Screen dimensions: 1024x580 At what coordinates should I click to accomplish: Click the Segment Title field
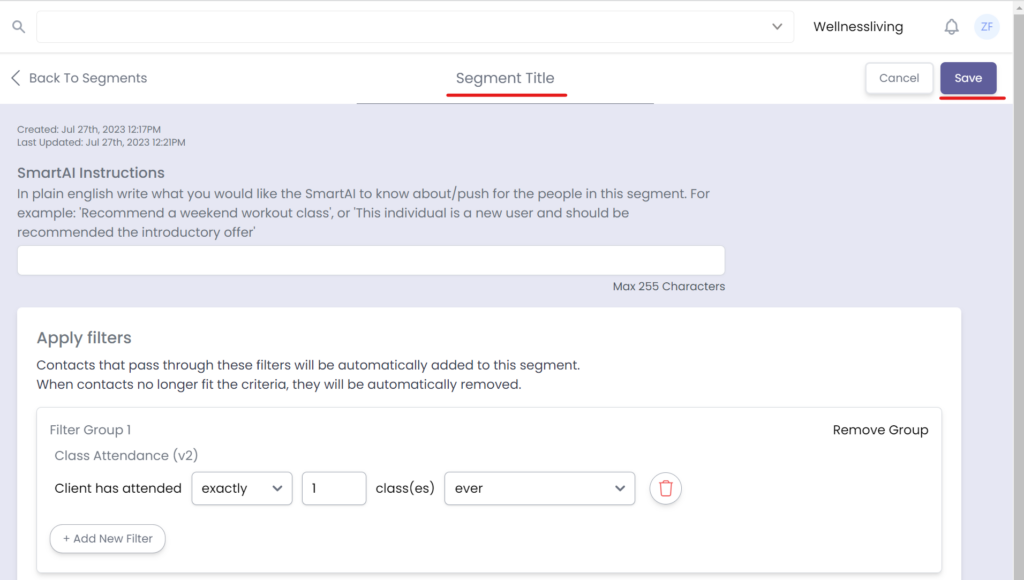click(x=505, y=79)
